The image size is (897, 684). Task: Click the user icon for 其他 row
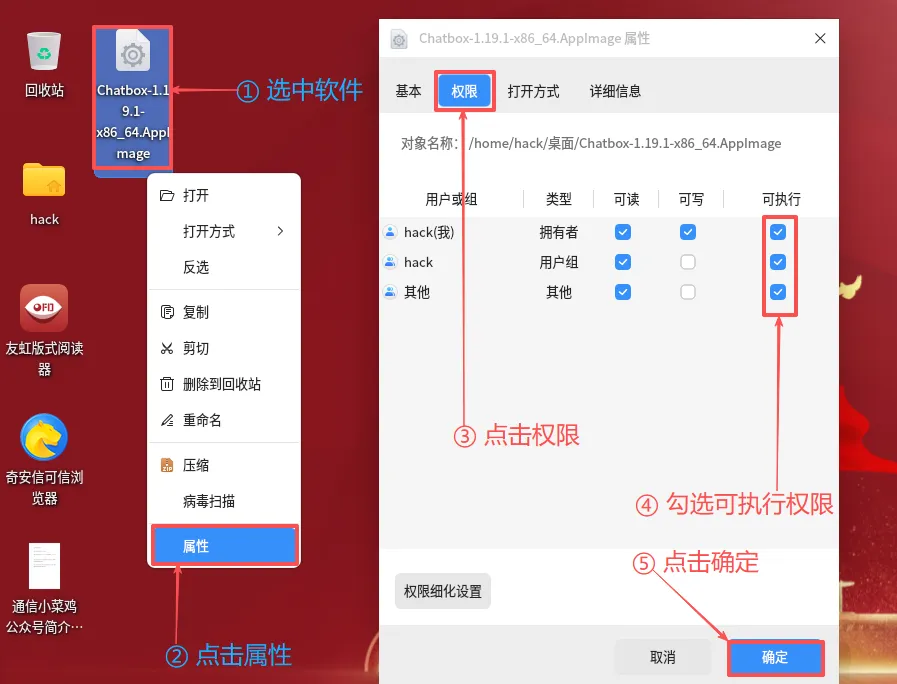390,292
